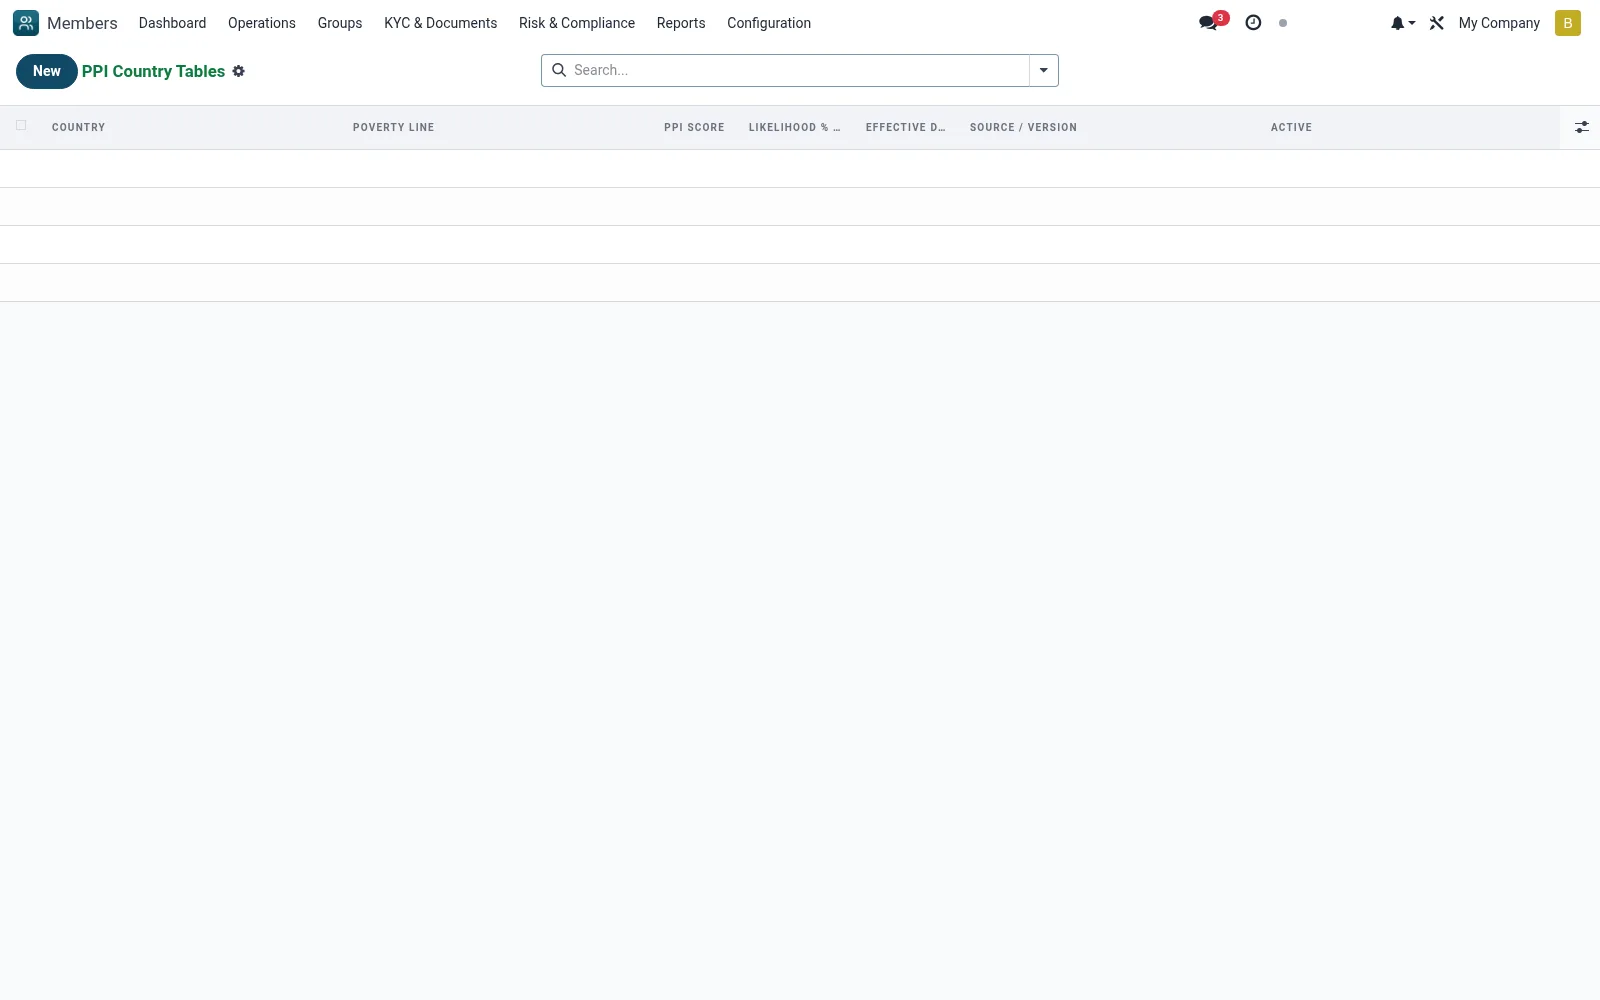Screen dimensions: 1600x1000
Task: Click the My Company switcher
Action: pyautogui.click(x=1499, y=23)
